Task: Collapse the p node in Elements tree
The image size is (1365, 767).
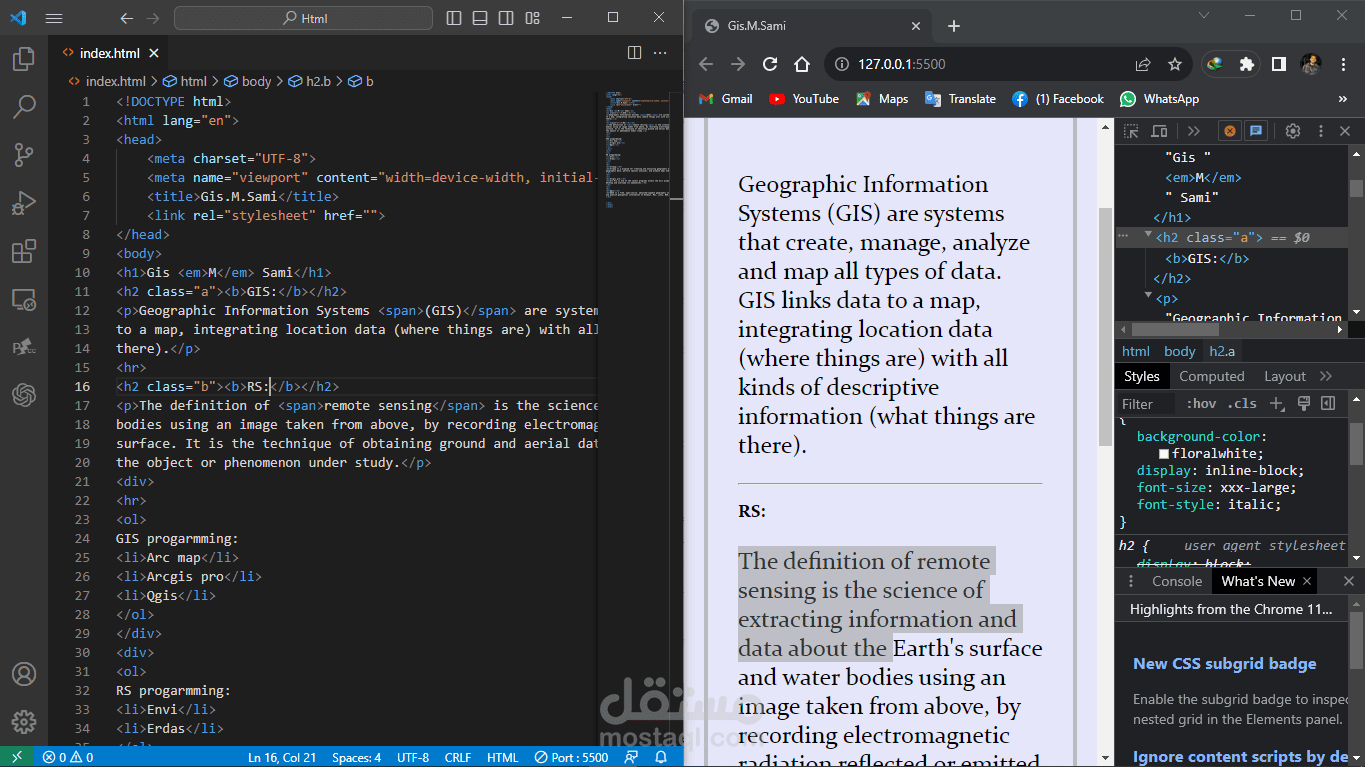Action: tap(1149, 296)
